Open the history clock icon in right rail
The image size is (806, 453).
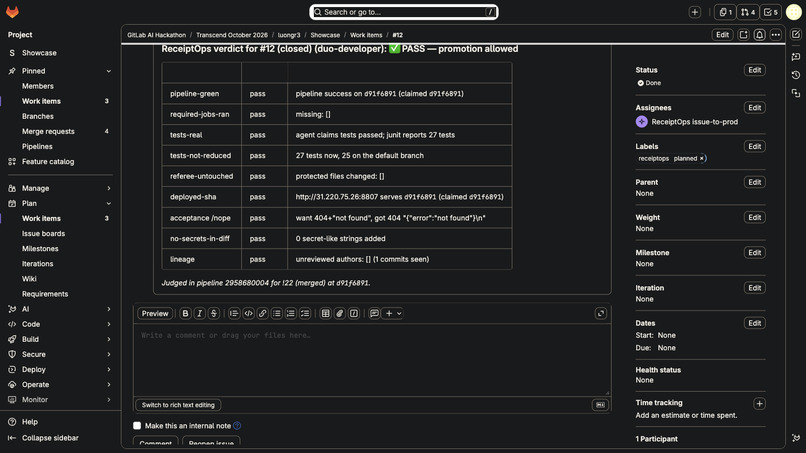[x=796, y=75]
